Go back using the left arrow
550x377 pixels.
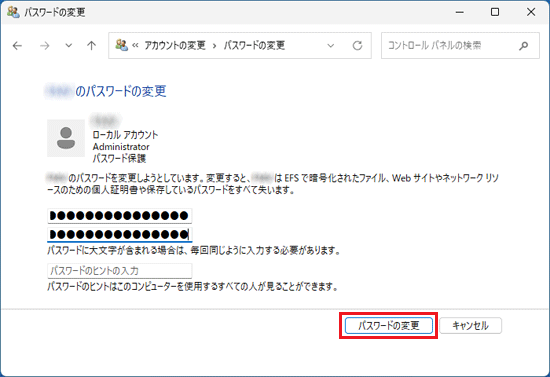(x=17, y=46)
